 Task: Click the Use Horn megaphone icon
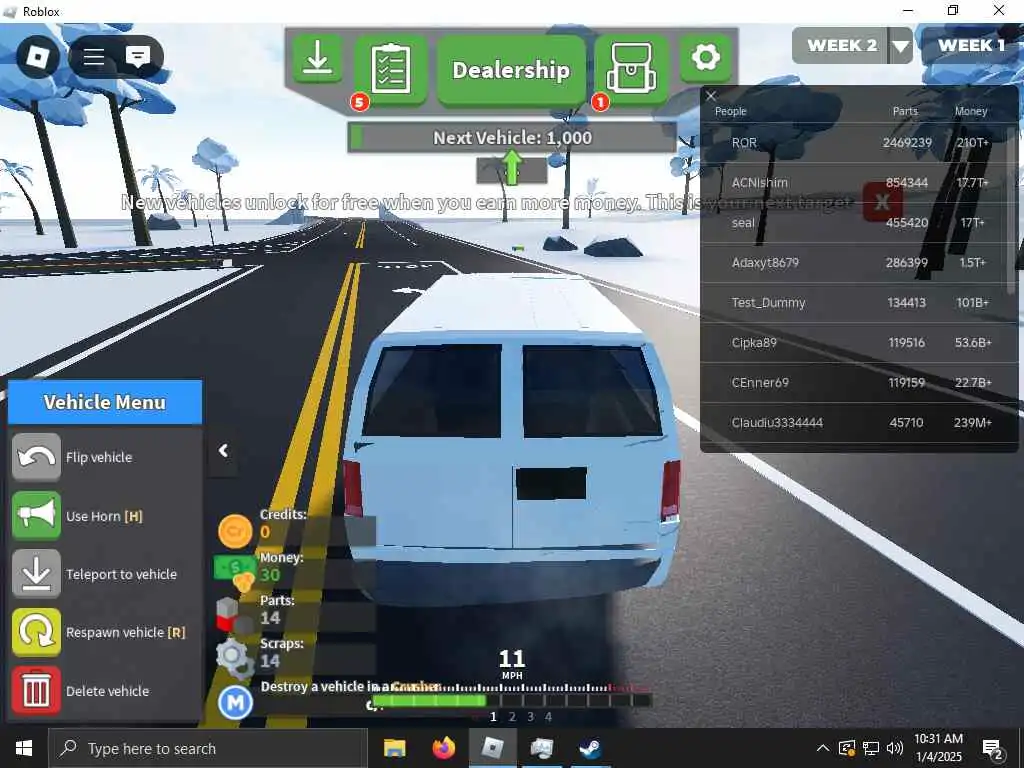point(37,515)
